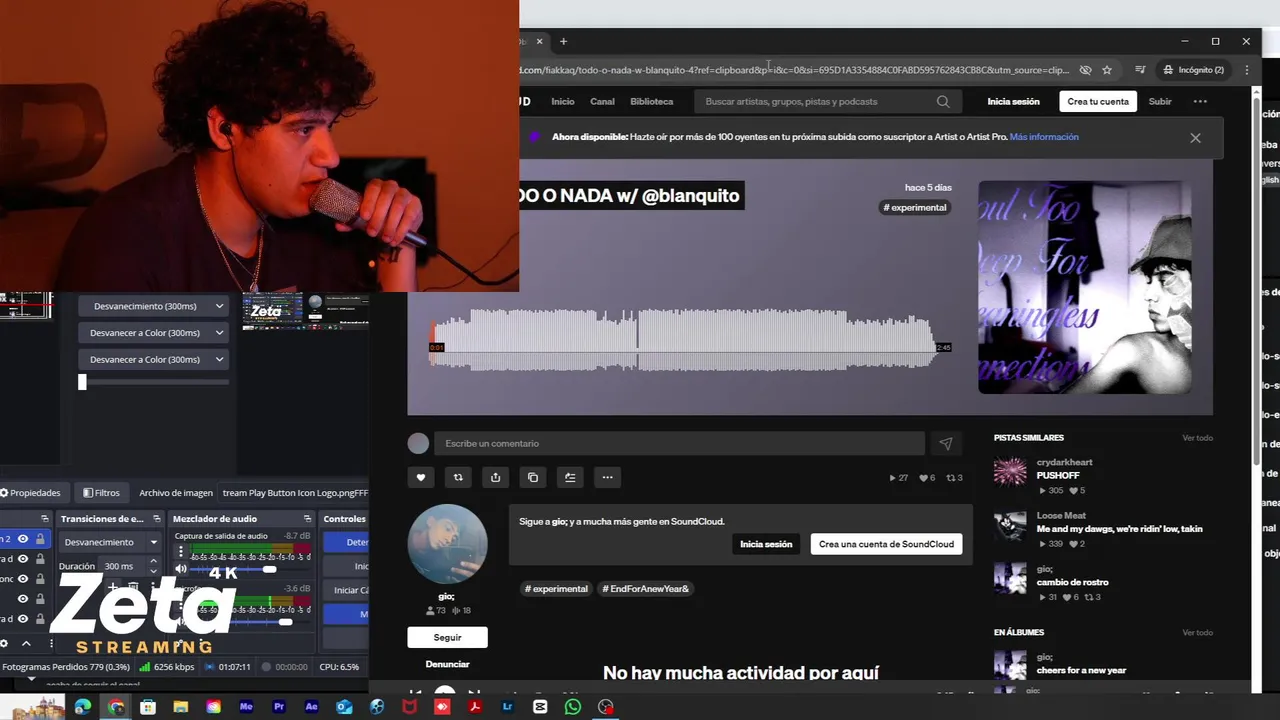This screenshot has width=1280, height=720.
Task: Open the track cover artwork
Action: [1084, 287]
